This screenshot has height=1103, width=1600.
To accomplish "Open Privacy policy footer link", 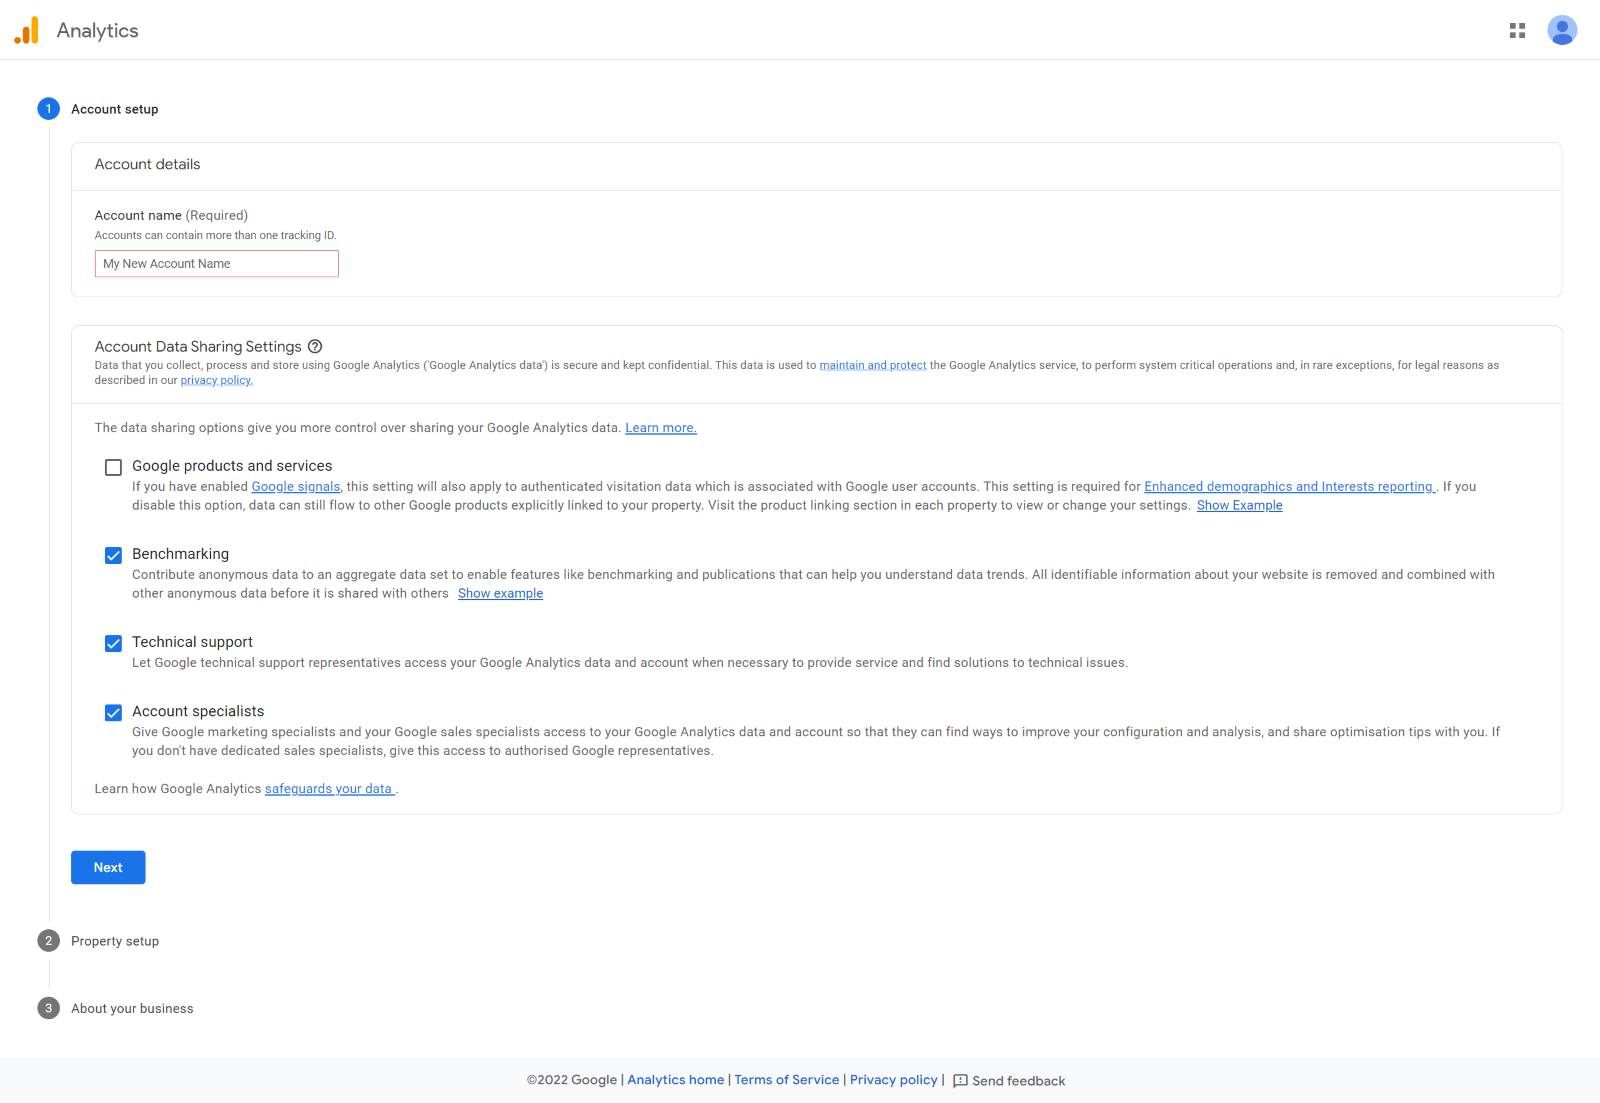I will [x=894, y=1080].
